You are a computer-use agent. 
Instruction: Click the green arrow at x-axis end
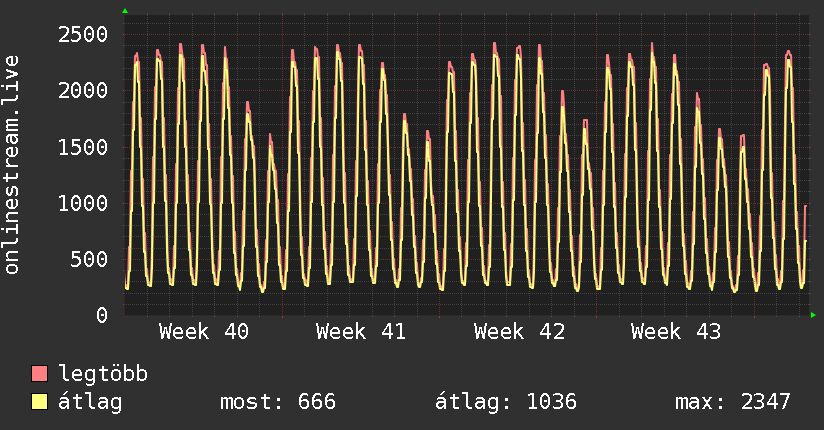813,315
